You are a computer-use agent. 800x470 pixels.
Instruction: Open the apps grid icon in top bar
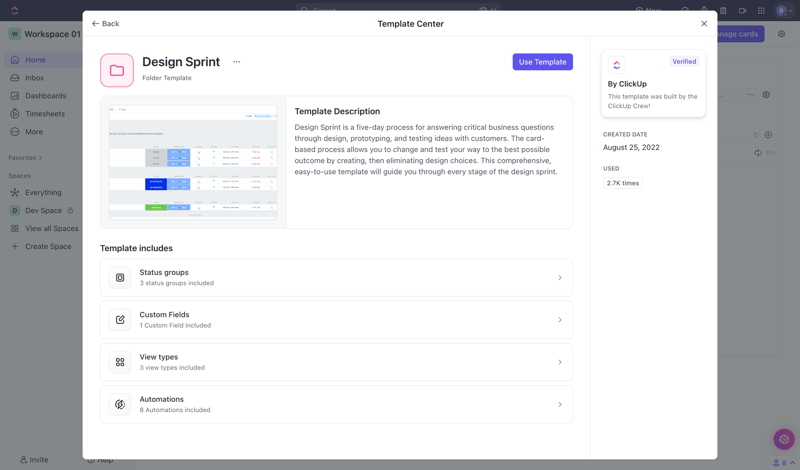pyautogui.click(x=761, y=10)
